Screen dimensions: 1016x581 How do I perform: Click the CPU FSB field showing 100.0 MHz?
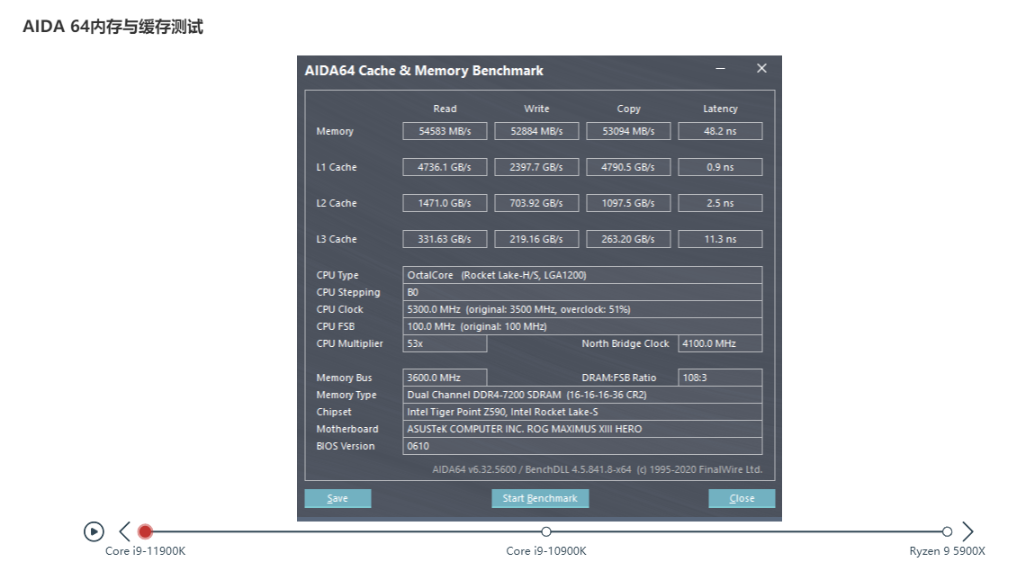(583, 326)
